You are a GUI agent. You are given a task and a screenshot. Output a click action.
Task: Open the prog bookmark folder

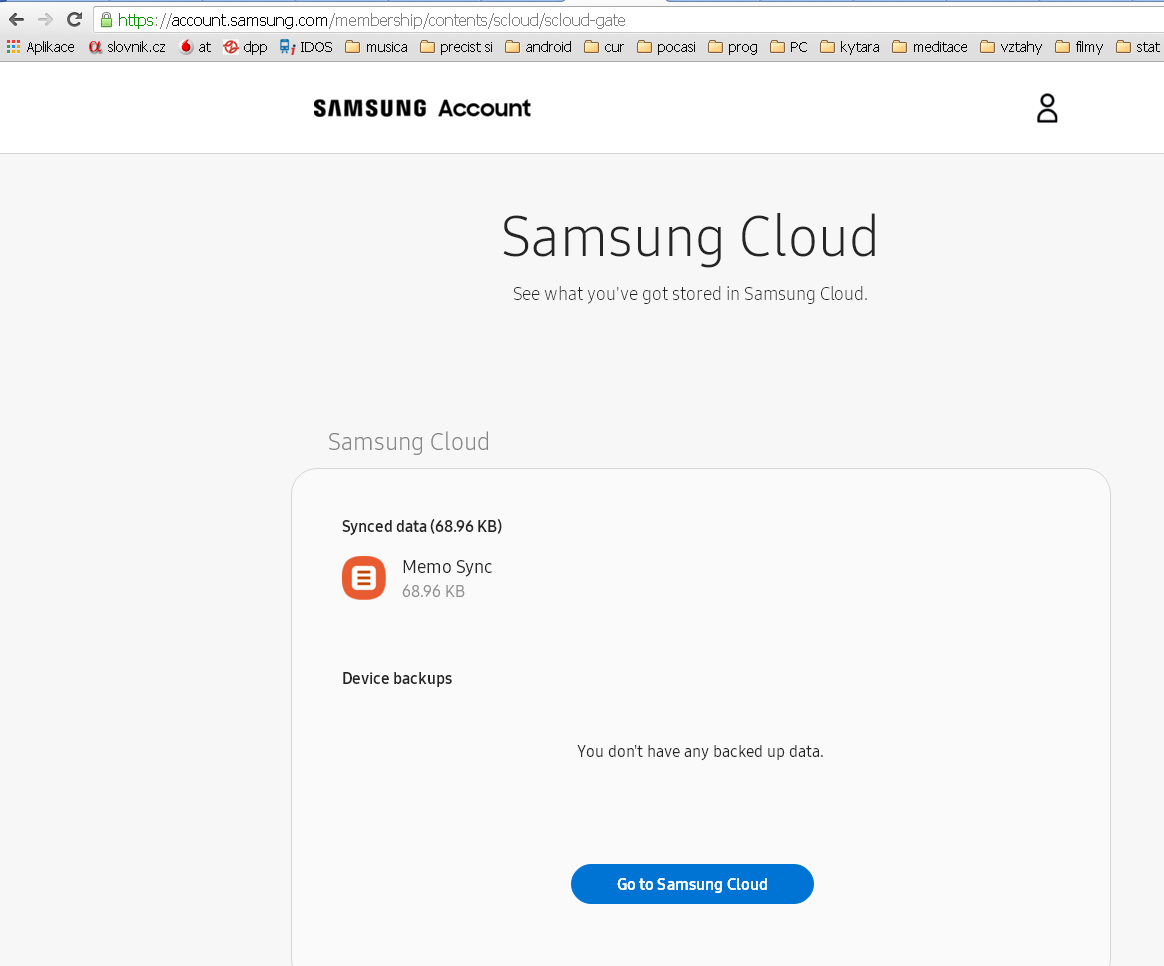[x=733, y=47]
